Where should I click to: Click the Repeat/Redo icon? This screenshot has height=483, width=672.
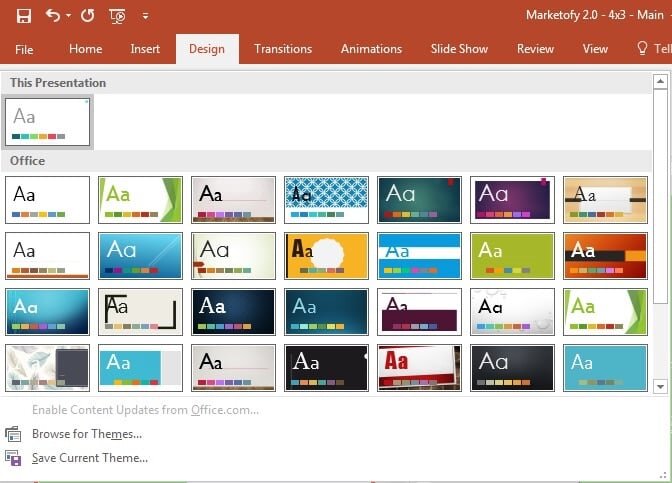[x=87, y=16]
